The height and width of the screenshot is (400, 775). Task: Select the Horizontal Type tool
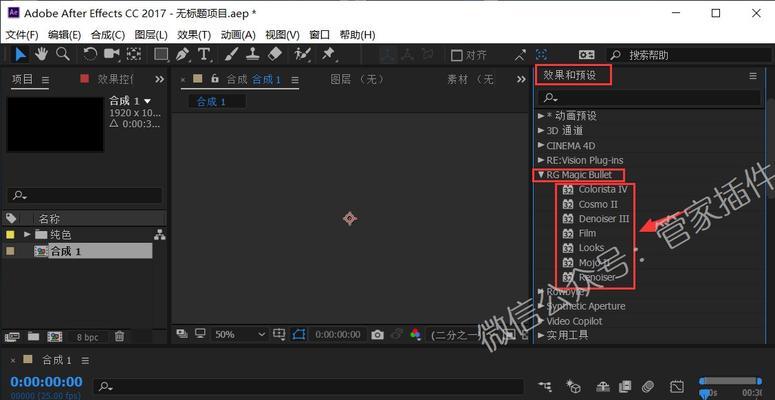pos(204,54)
